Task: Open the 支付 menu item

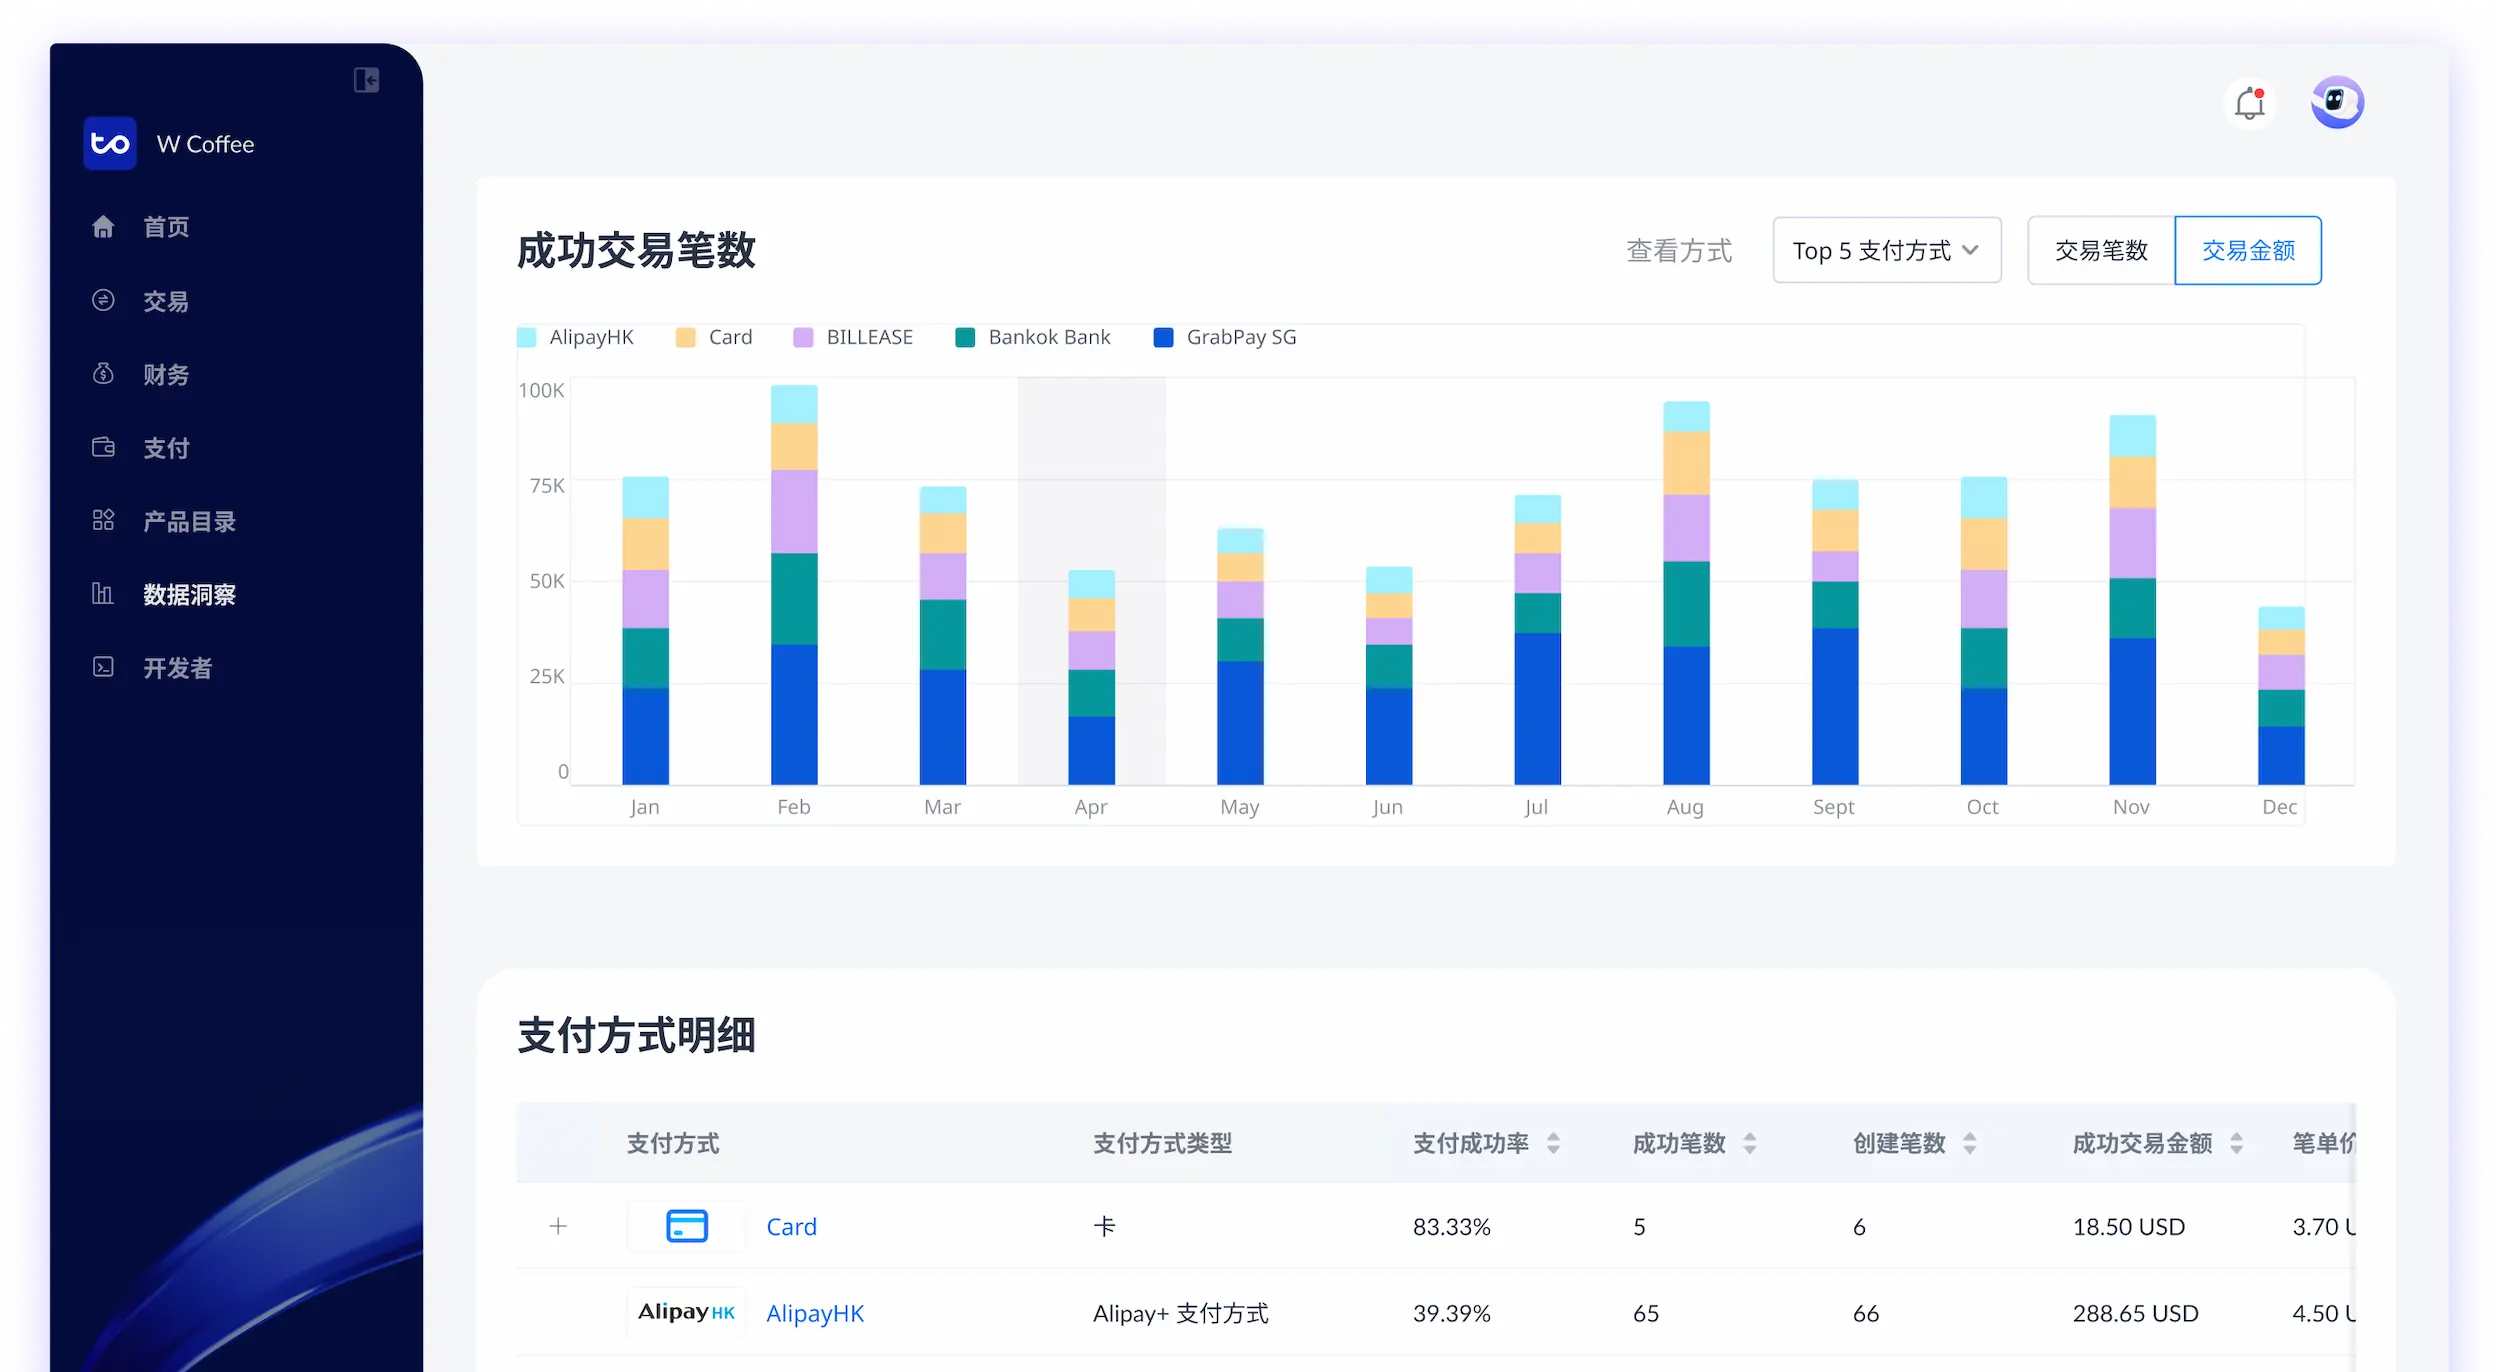Action: pos(166,448)
